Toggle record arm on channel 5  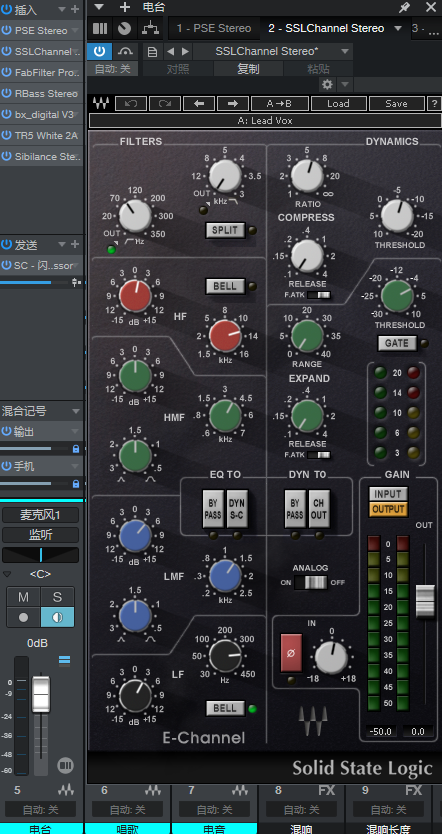coord(23,617)
